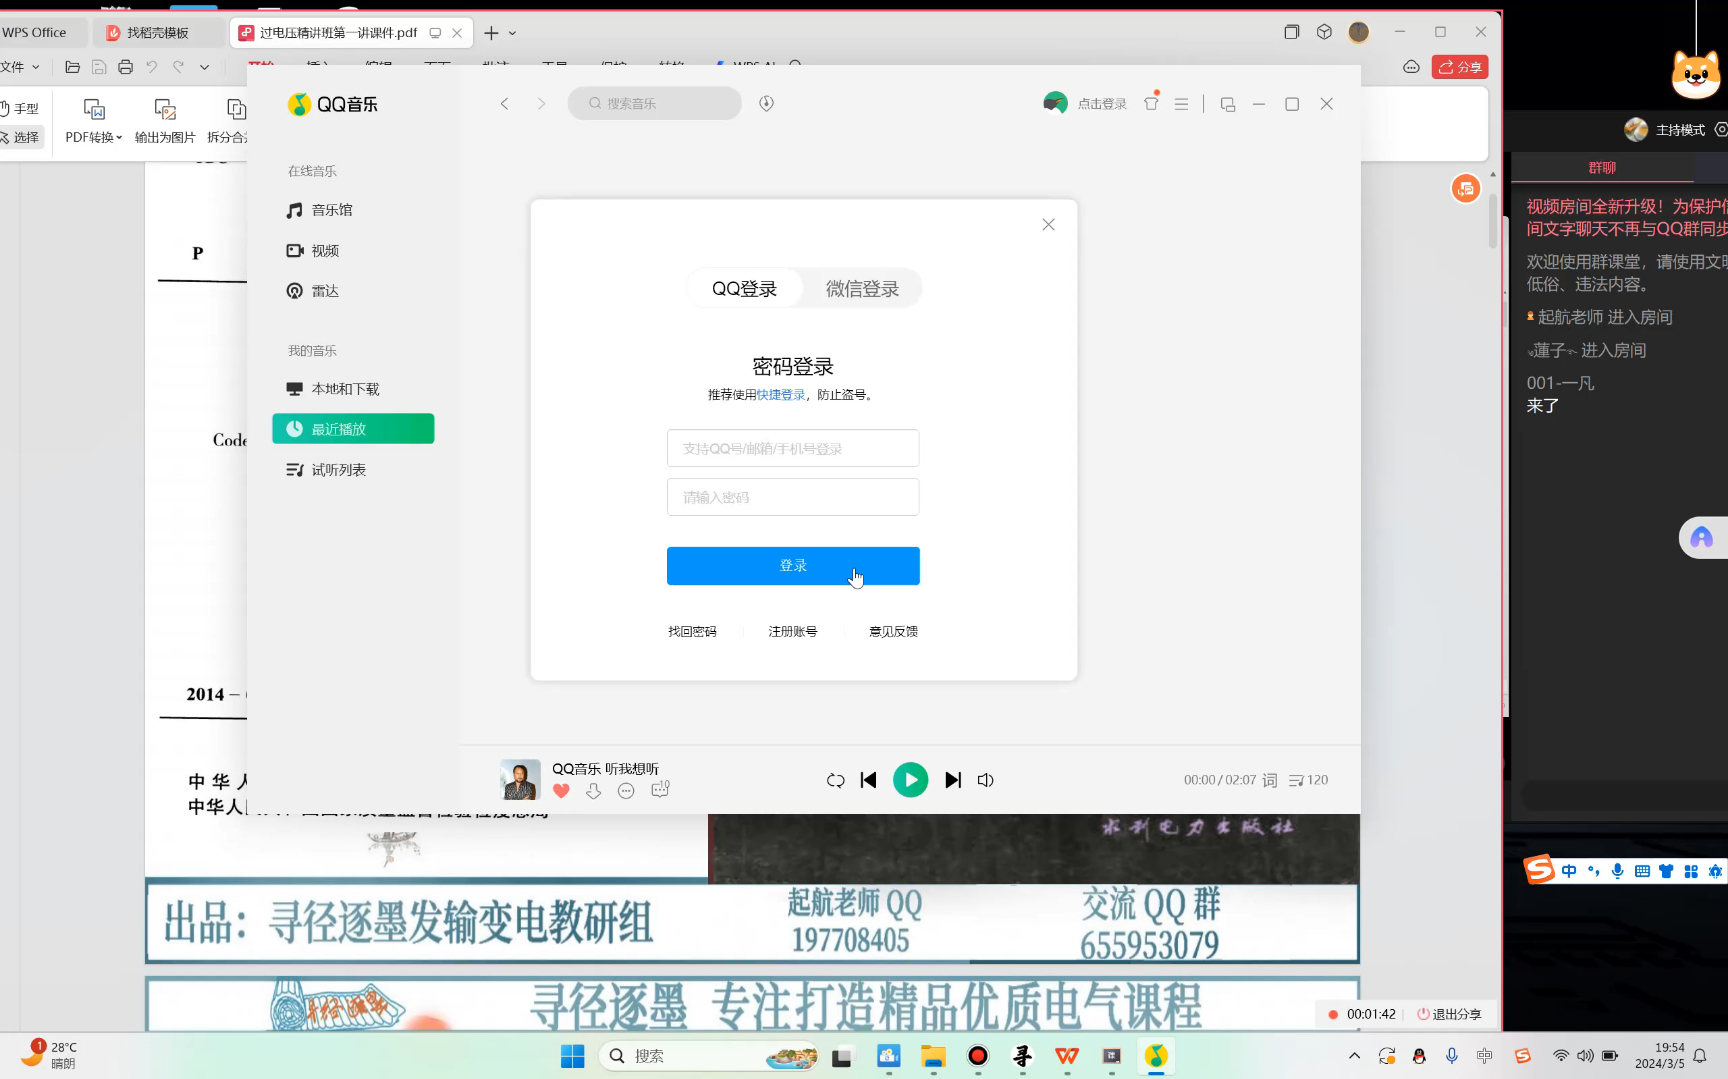Viewport: 1728px width, 1079px height.
Task: Click 意见反馈 link
Action: click(893, 632)
